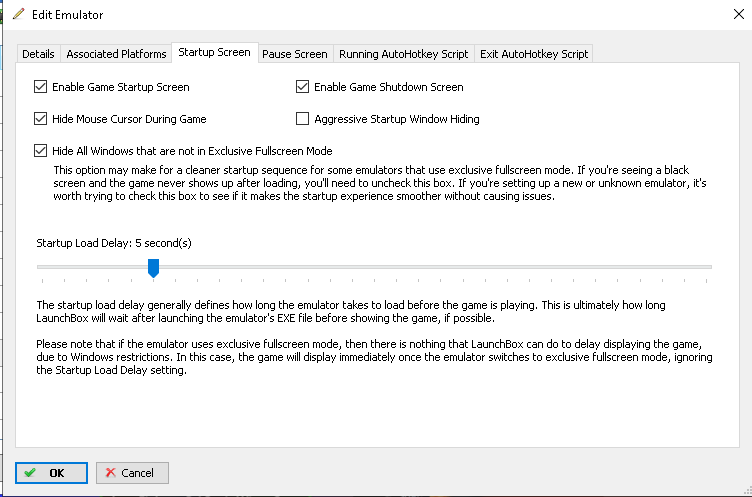Click the Cancel button
Image resolution: width=752 pixels, height=497 pixels.
point(132,473)
